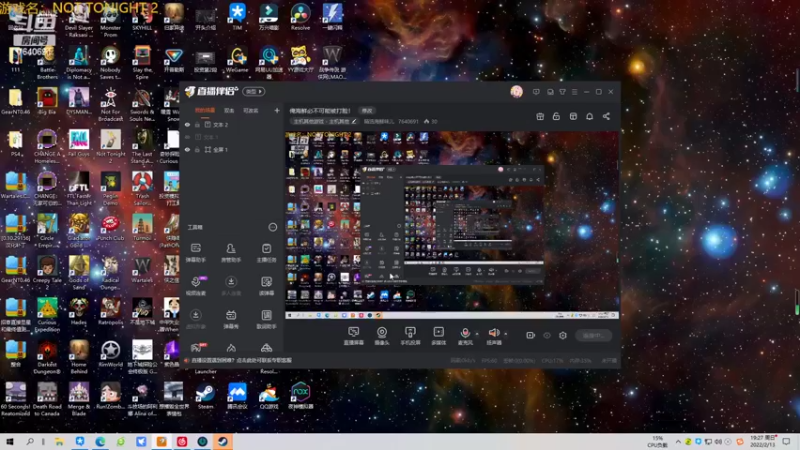The height and width of the screenshot is (450, 800).
Task: Select the 文本 2 source row
Action: click(x=232, y=125)
